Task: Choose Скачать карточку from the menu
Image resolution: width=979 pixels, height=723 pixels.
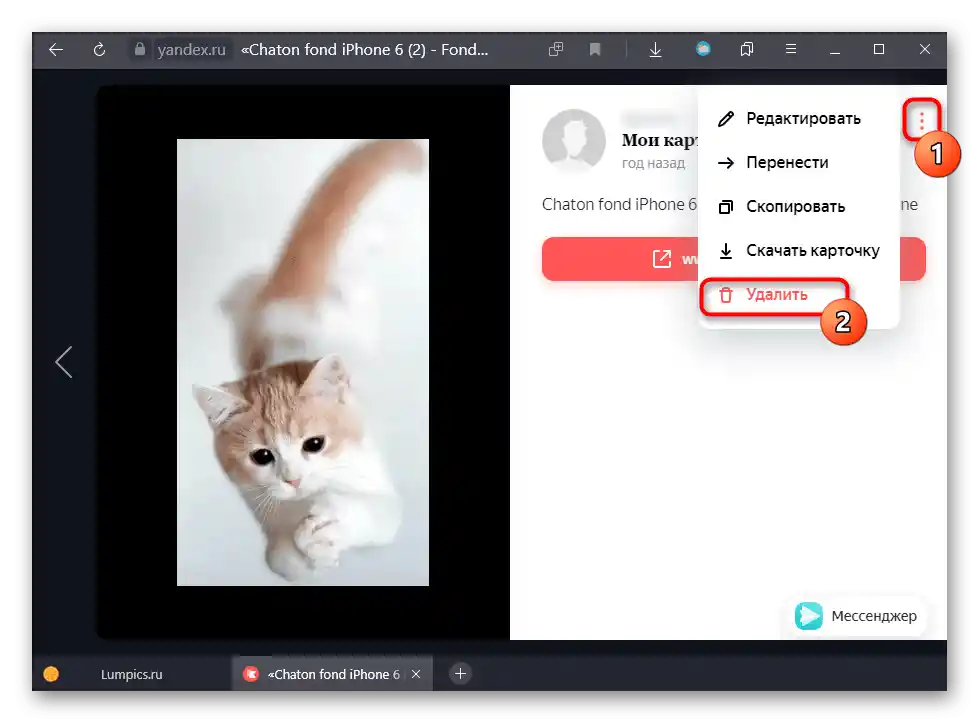Action: (x=799, y=250)
